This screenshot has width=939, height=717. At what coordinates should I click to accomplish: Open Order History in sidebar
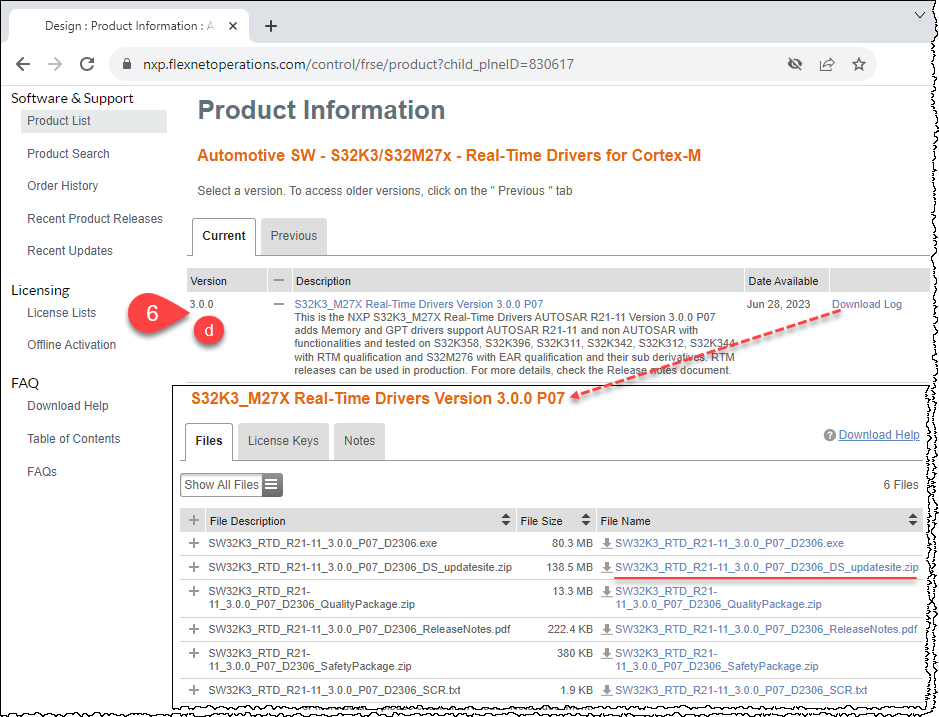pos(62,186)
